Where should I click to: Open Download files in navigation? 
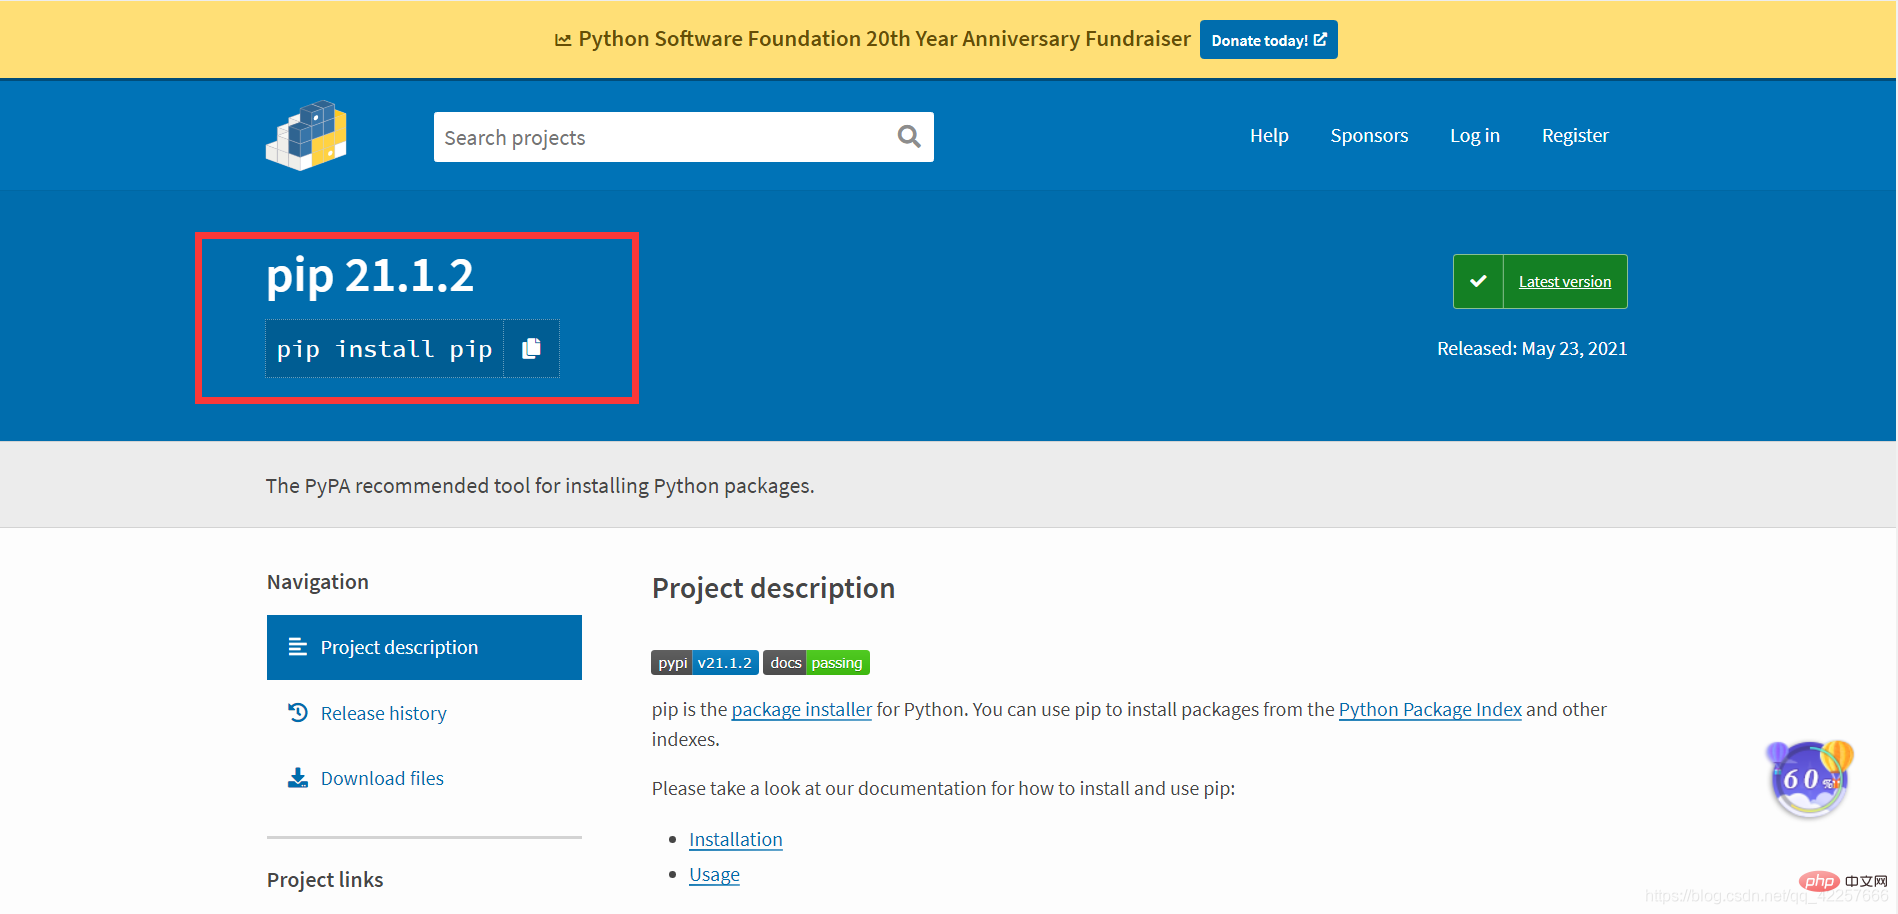[382, 778]
